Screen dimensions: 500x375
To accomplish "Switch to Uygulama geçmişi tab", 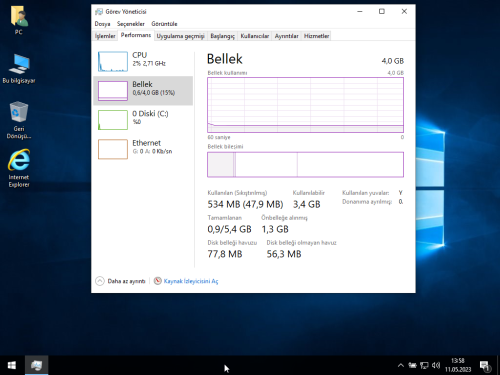I will (180, 36).
